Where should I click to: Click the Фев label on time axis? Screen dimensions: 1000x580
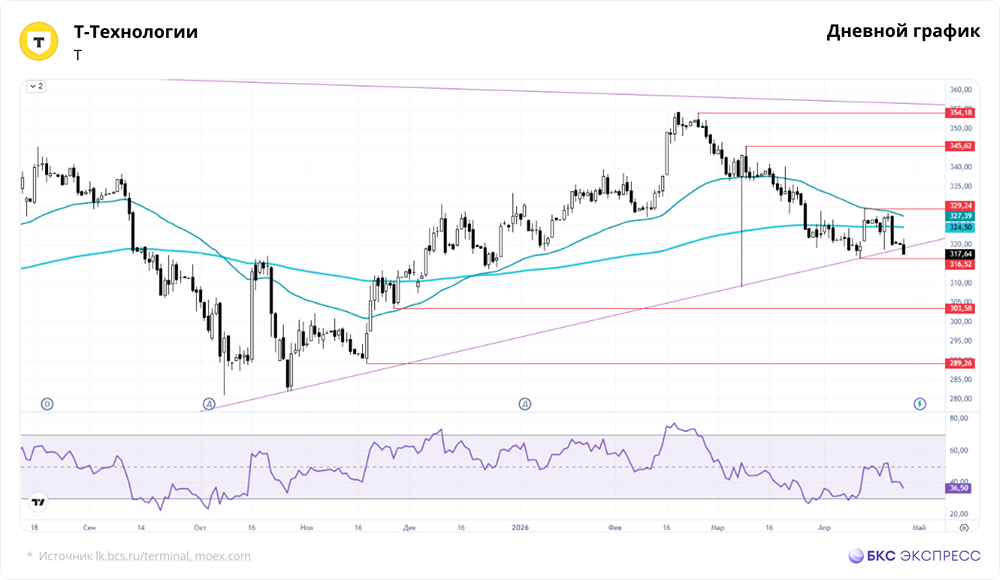(615, 528)
